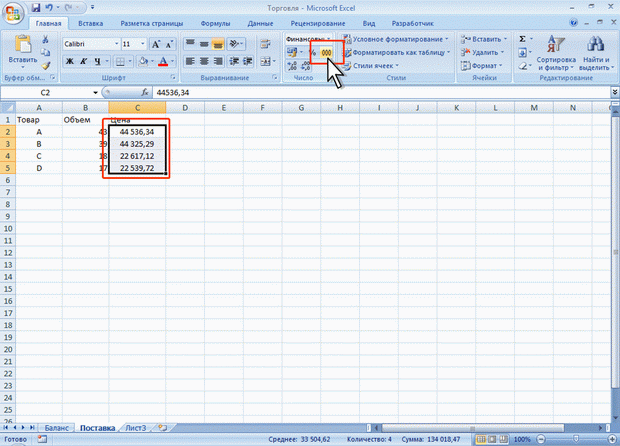This screenshot has height=446, width=620.
Task: Expand the Name Box dropdown arrow
Action: pyautogui.click(x=95, y=93)
